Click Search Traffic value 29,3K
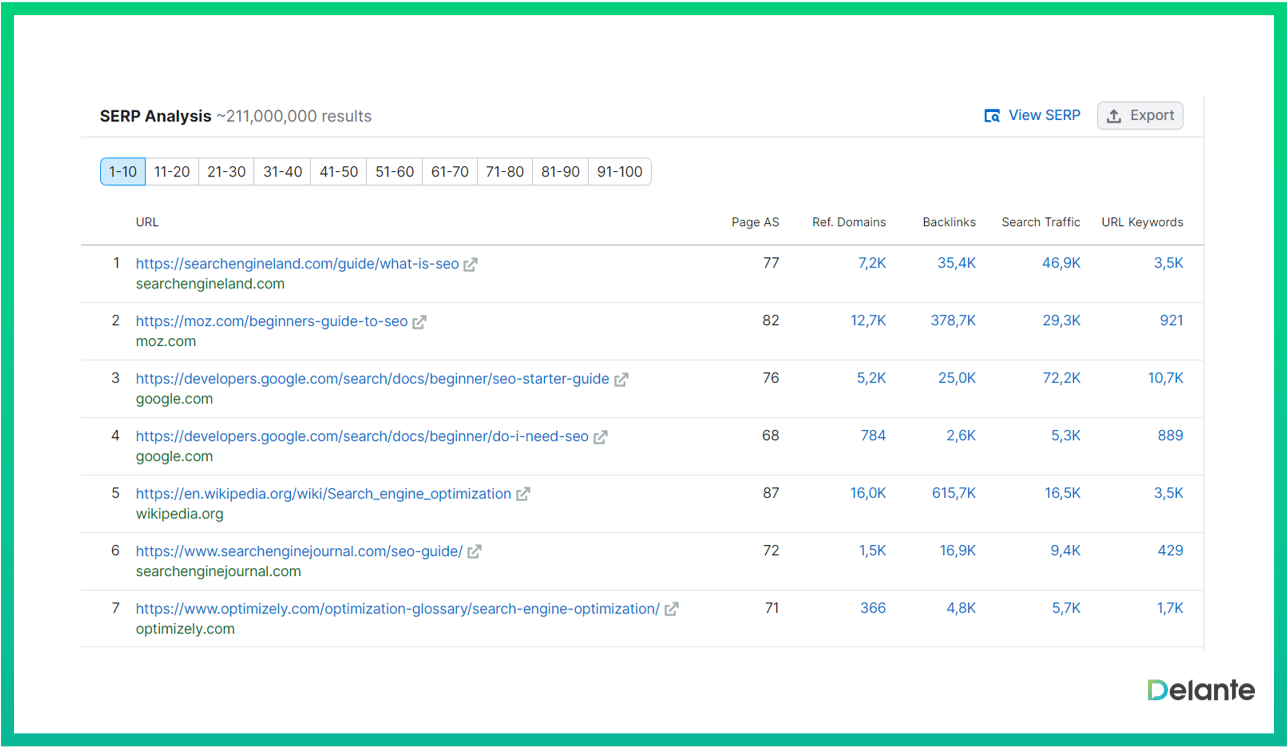This screenshot has height=747, width=1288. coord(1062,321)
